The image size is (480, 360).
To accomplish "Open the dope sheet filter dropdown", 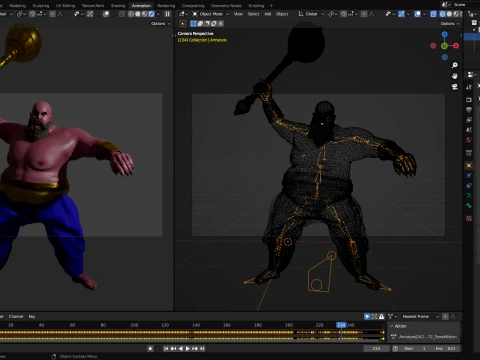I will [392, 316].
